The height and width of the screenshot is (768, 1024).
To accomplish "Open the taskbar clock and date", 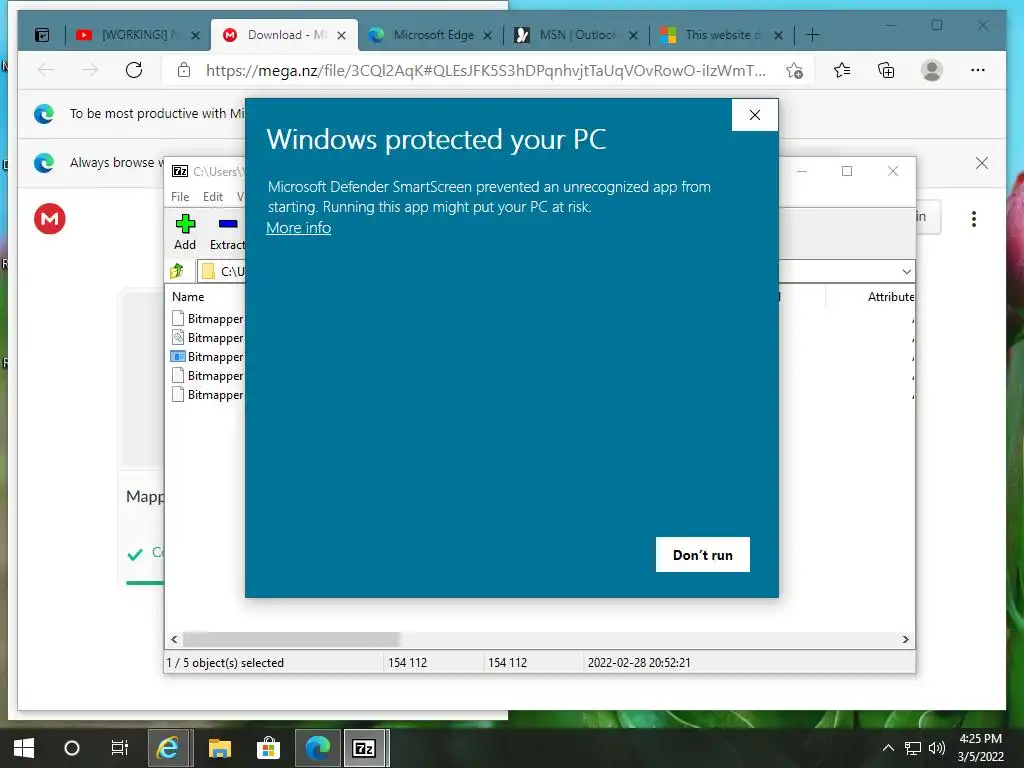I will point(980,748).
